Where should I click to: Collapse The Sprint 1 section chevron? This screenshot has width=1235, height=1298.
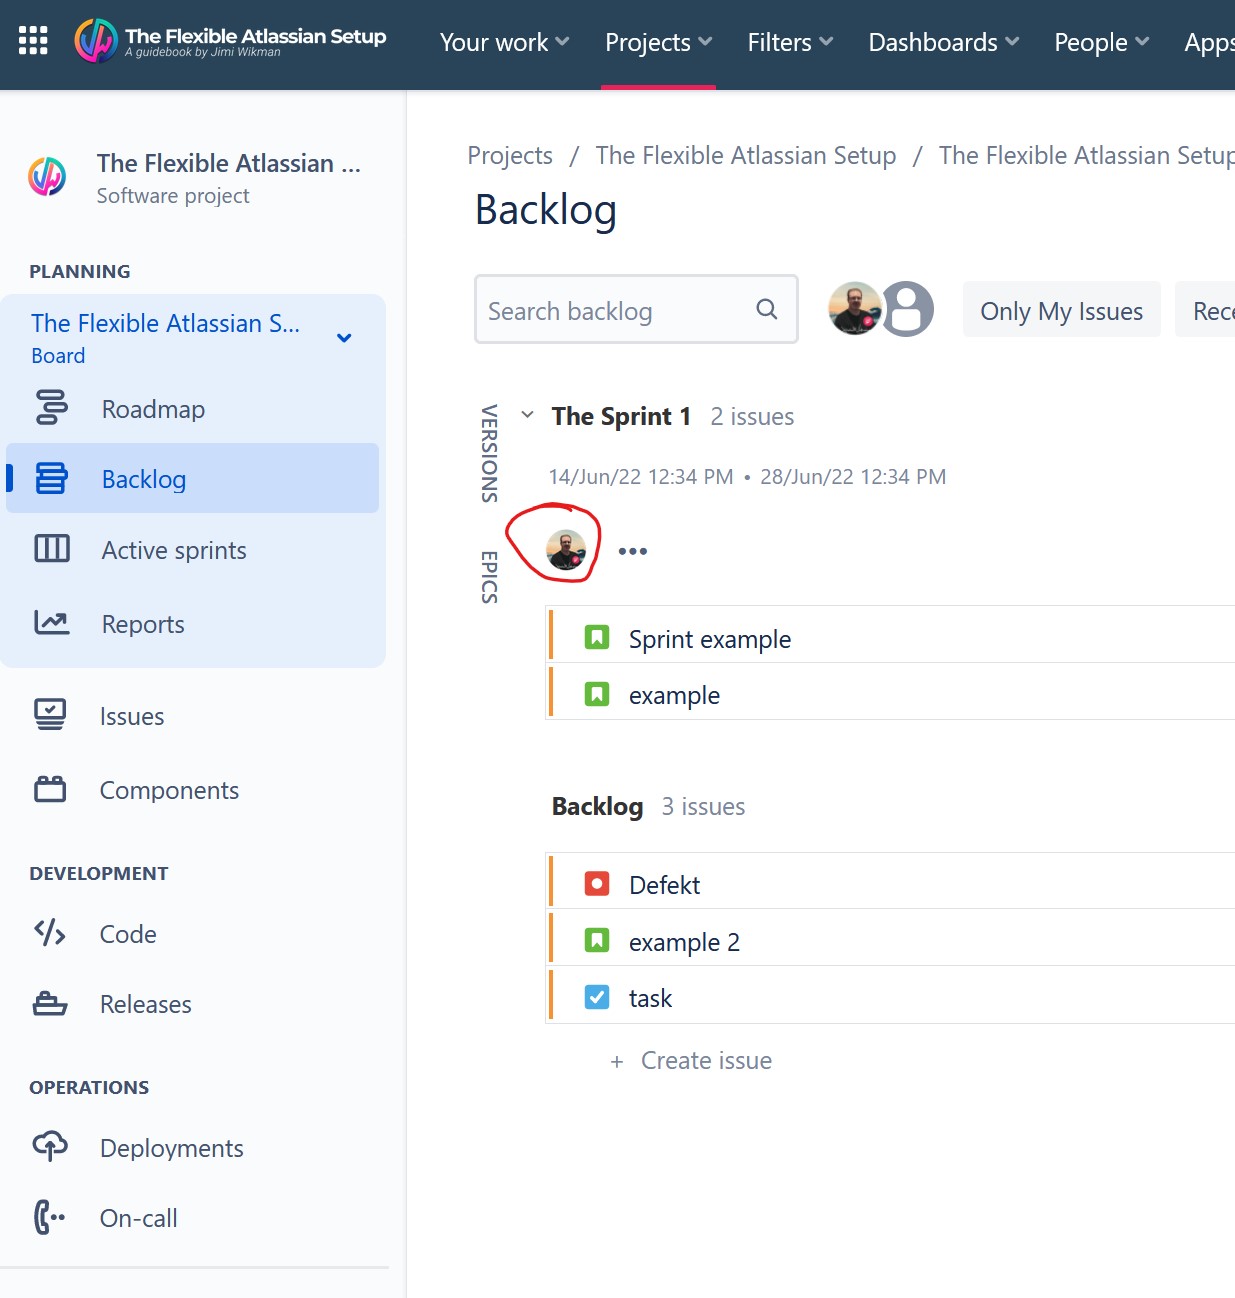coord(527,415)
